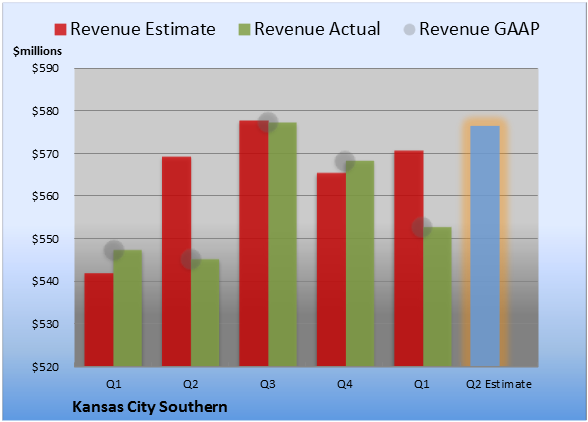This screenshot has height=422, width=588.
Task: Select the green actual bar above Q2
Action: pyautogui.click(x=205, y=312)
